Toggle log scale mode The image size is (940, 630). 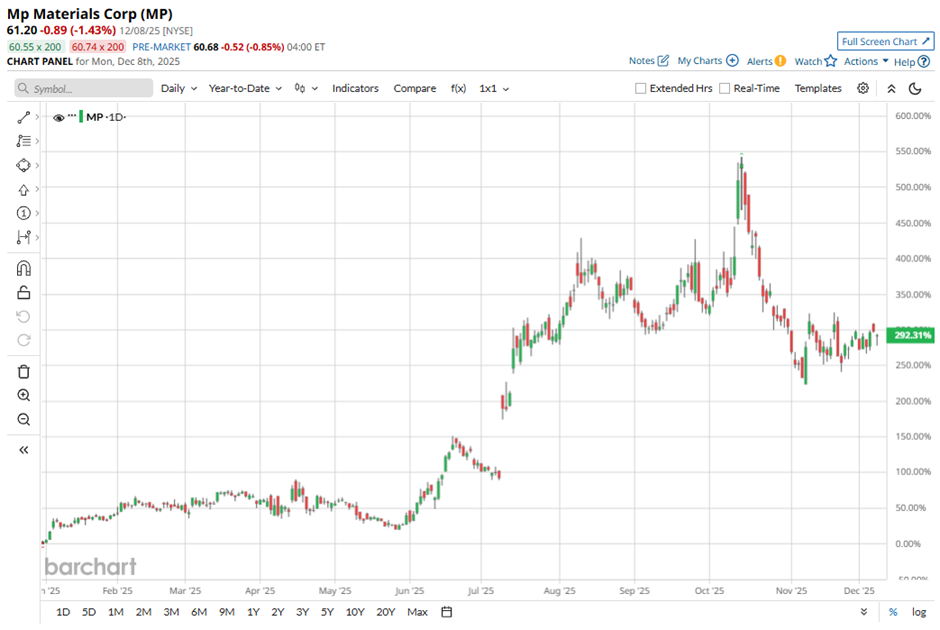click(919, 612)
